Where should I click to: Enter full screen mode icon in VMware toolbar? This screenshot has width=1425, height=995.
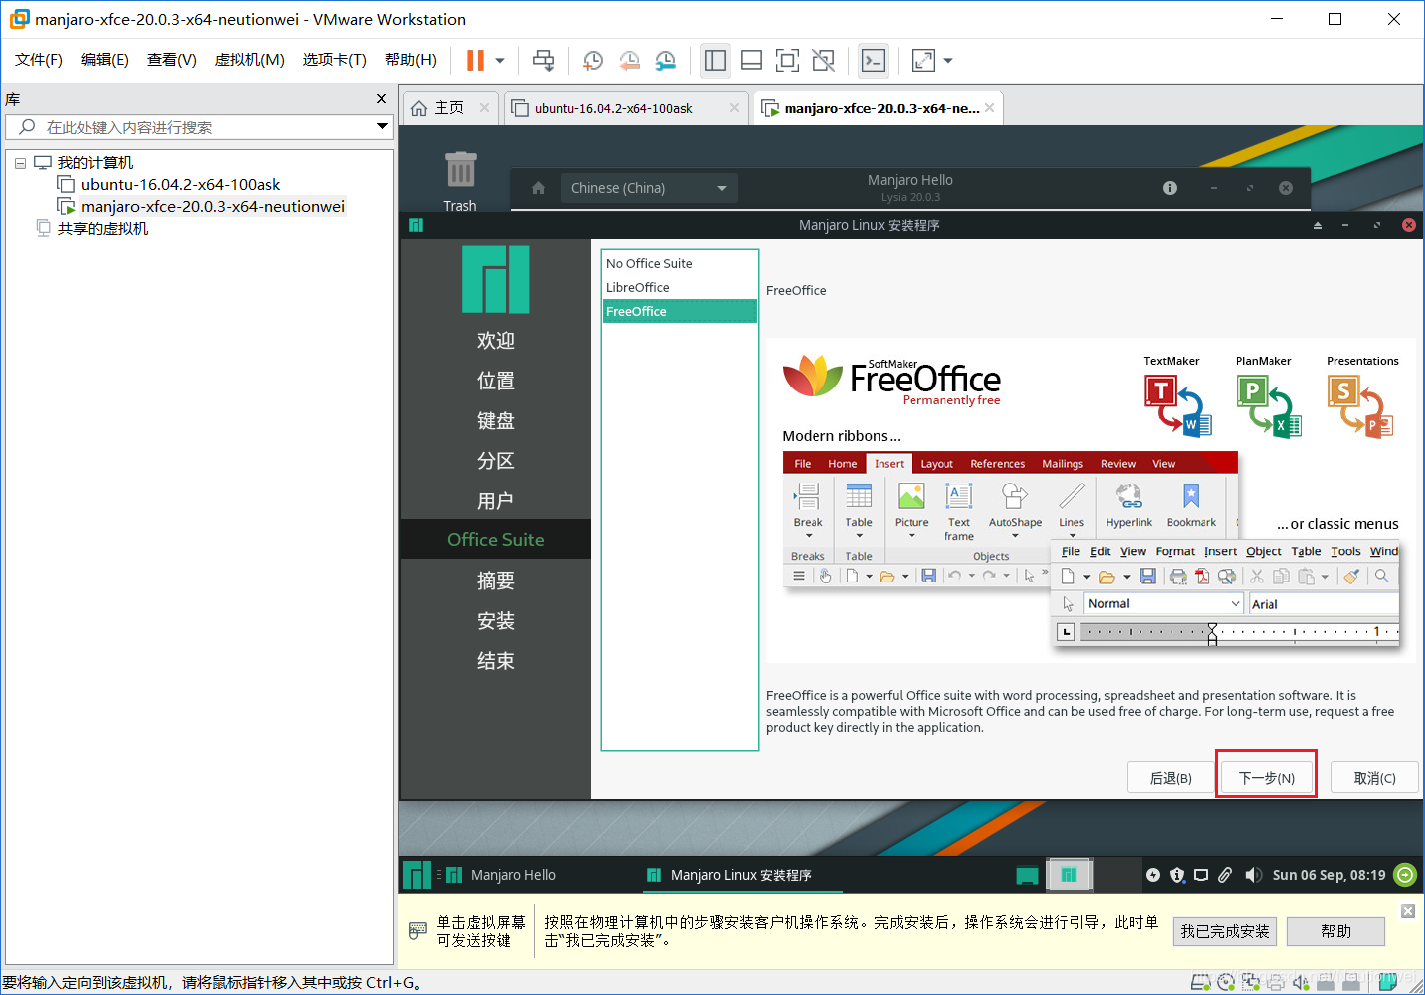788,61
